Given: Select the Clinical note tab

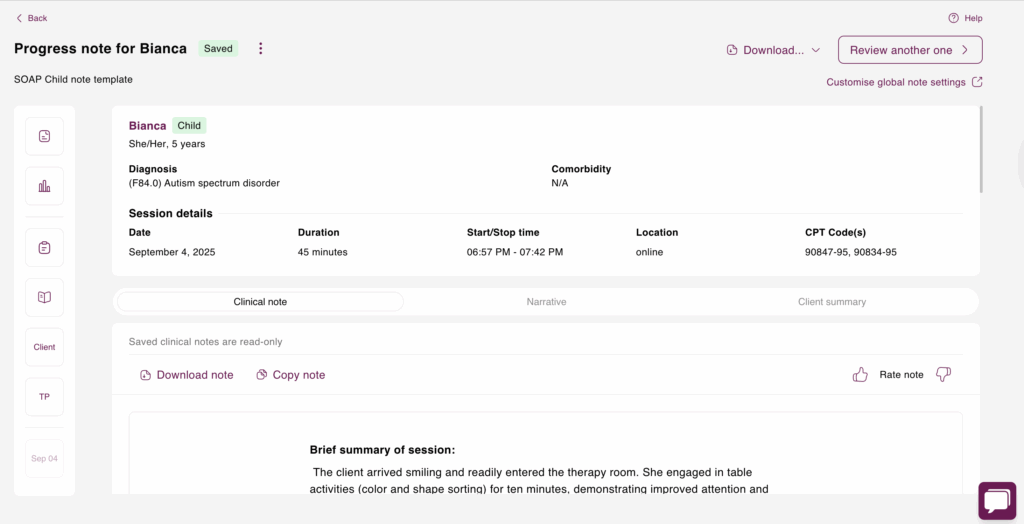Looking at the screenshot, I should pos(260,302).
